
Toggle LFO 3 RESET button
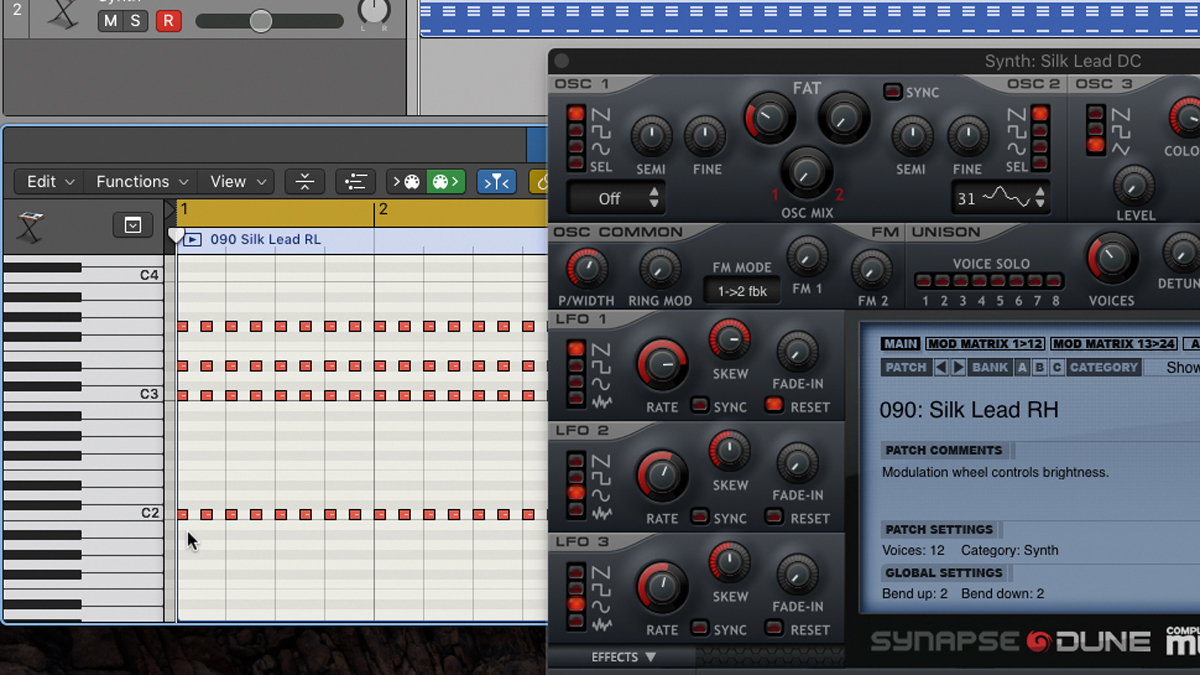774,629
